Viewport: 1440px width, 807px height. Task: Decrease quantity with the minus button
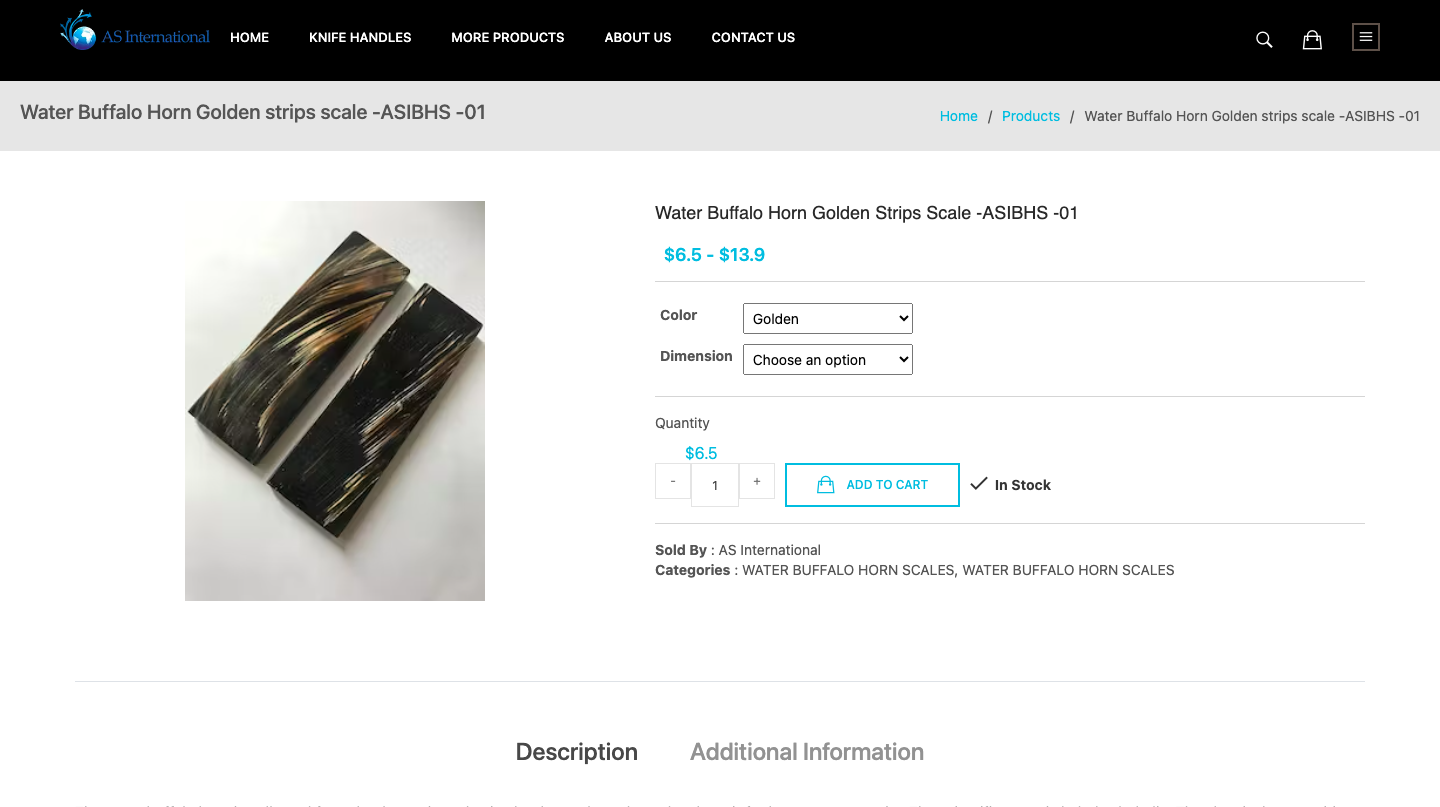pyautogui.click(x=673, y=481)
